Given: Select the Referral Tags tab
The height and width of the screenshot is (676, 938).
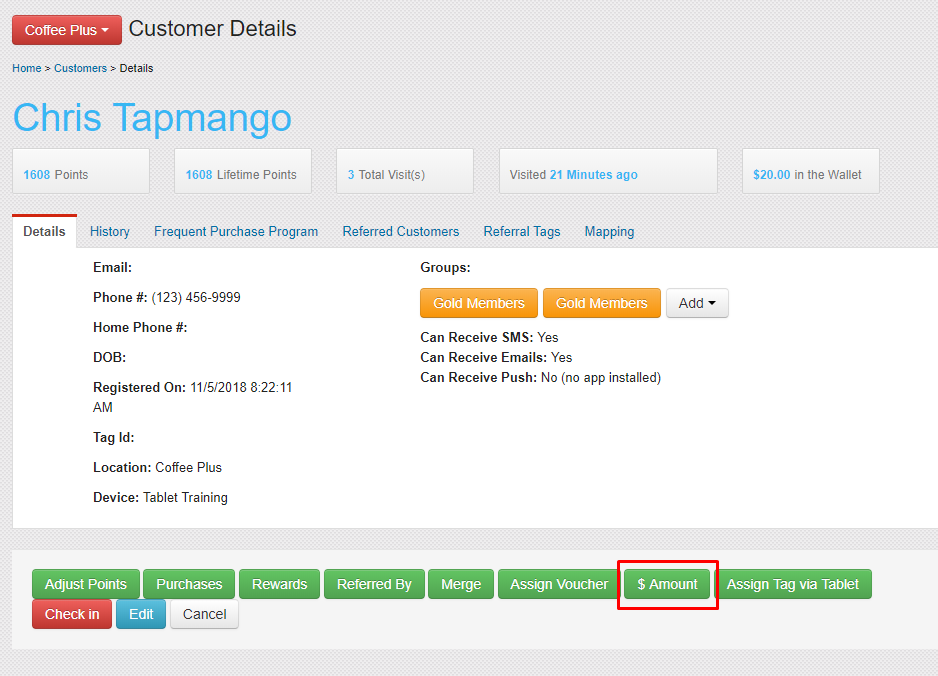Looking at the screenshot, I should click(522, 231).
